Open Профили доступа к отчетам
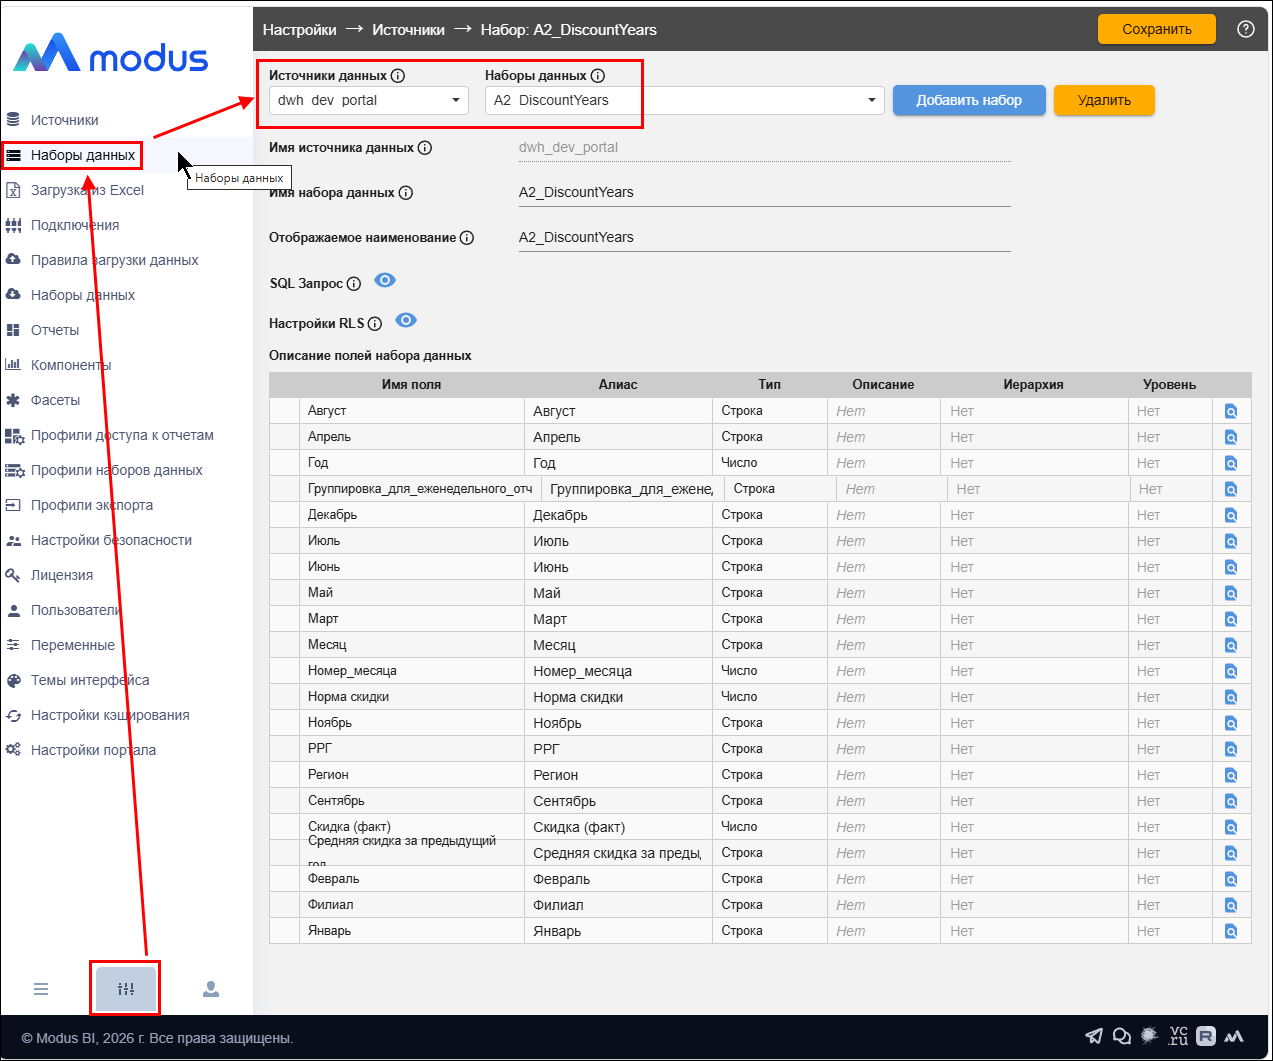Viewport: 1273px width, 1061px height. (122, 435)
